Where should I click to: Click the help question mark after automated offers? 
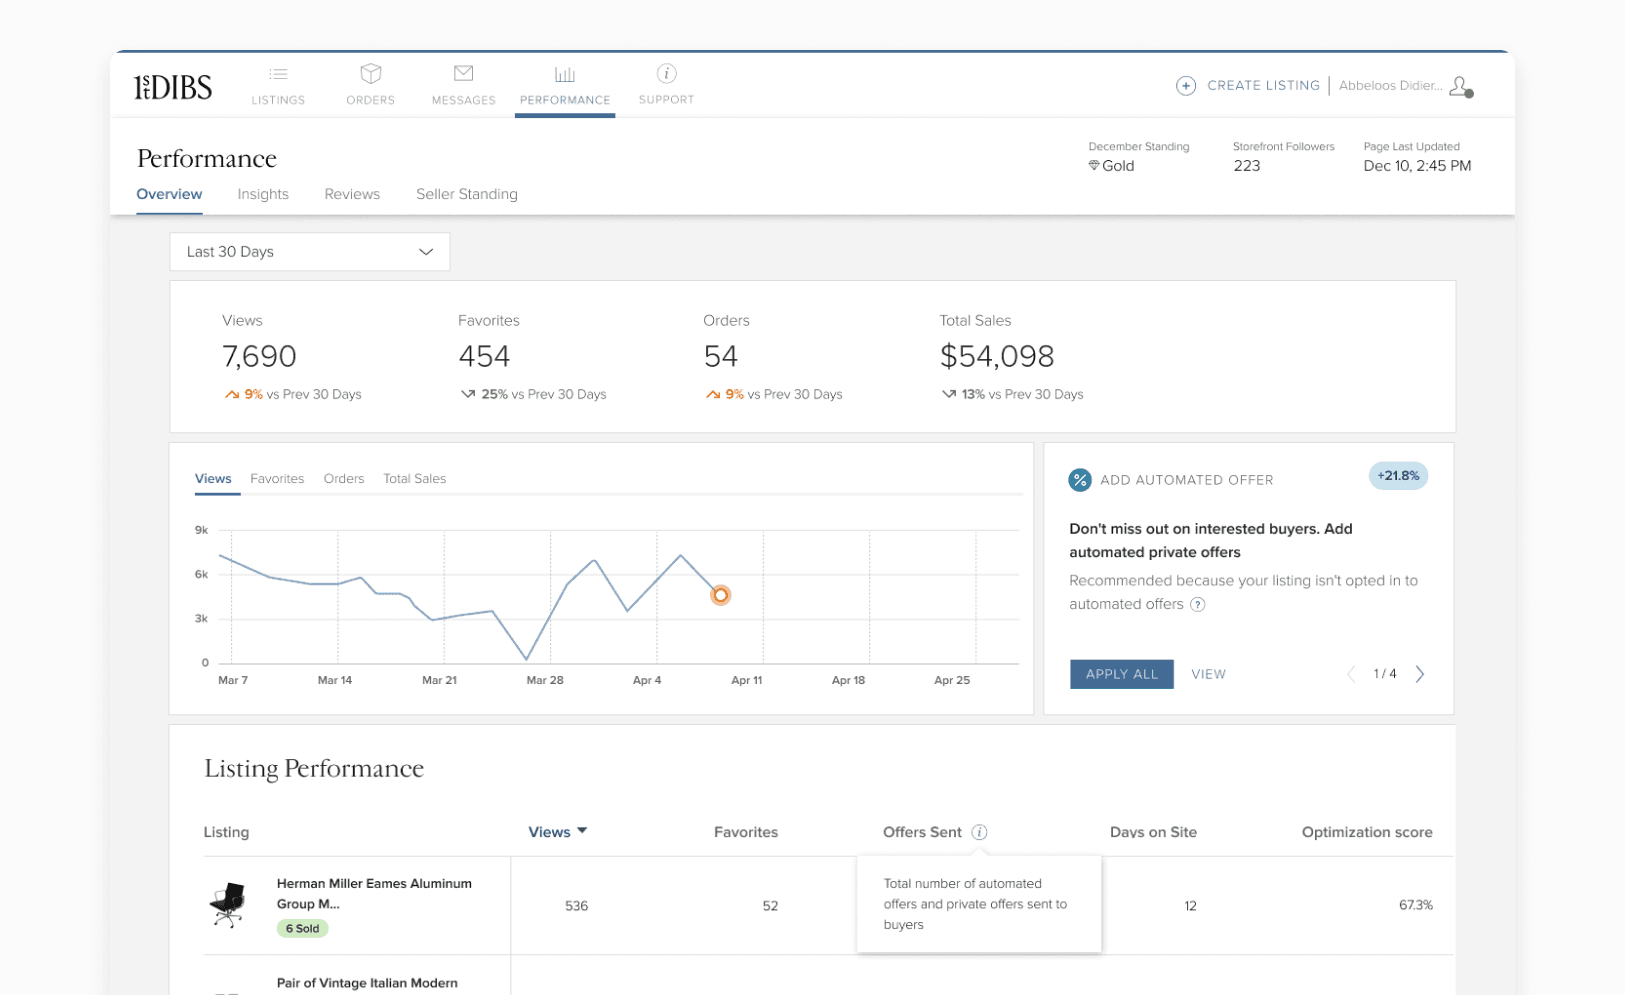point(1198,604)
